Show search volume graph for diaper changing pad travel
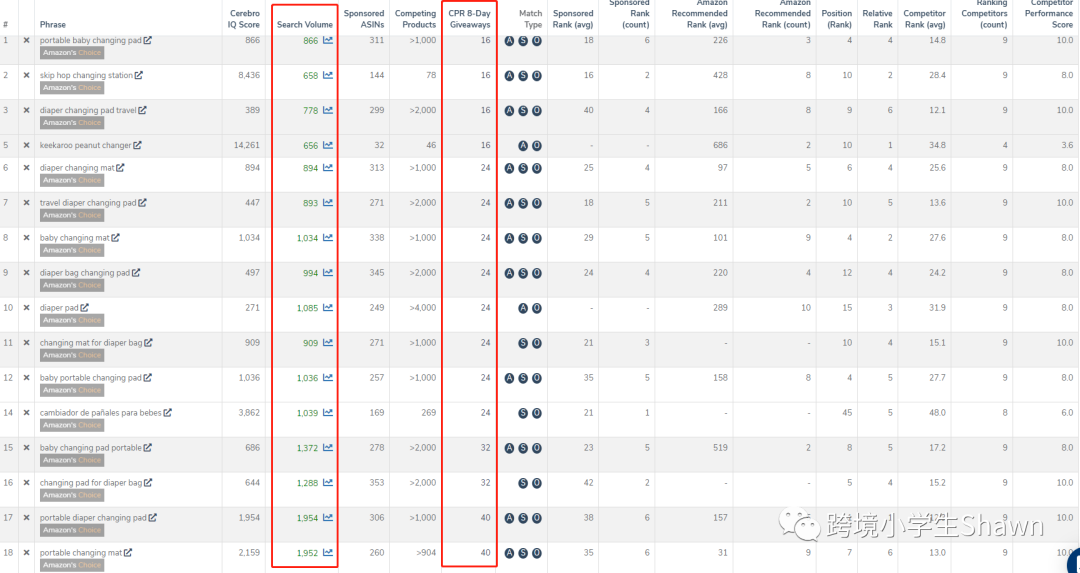 (x=328, y=110)
